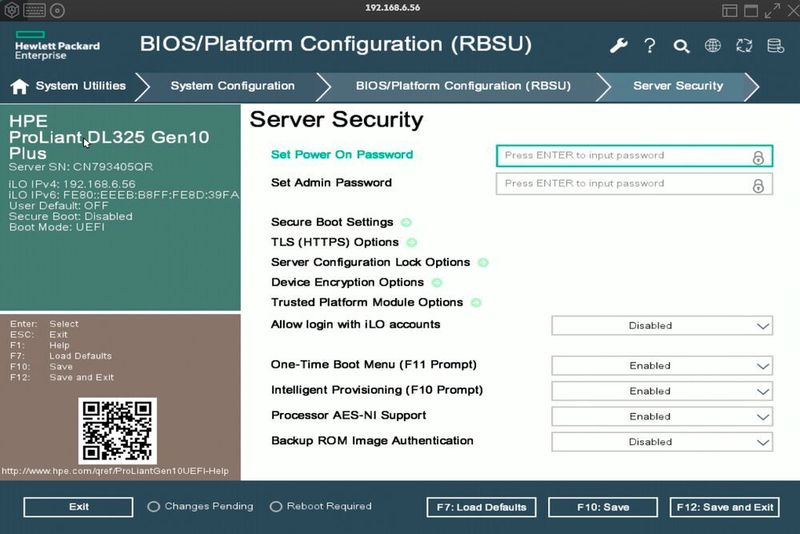The image size is (800, 534).
Task: Click the F7: Load Defaults legend entry in the help panel
Action: coord(61,356)
